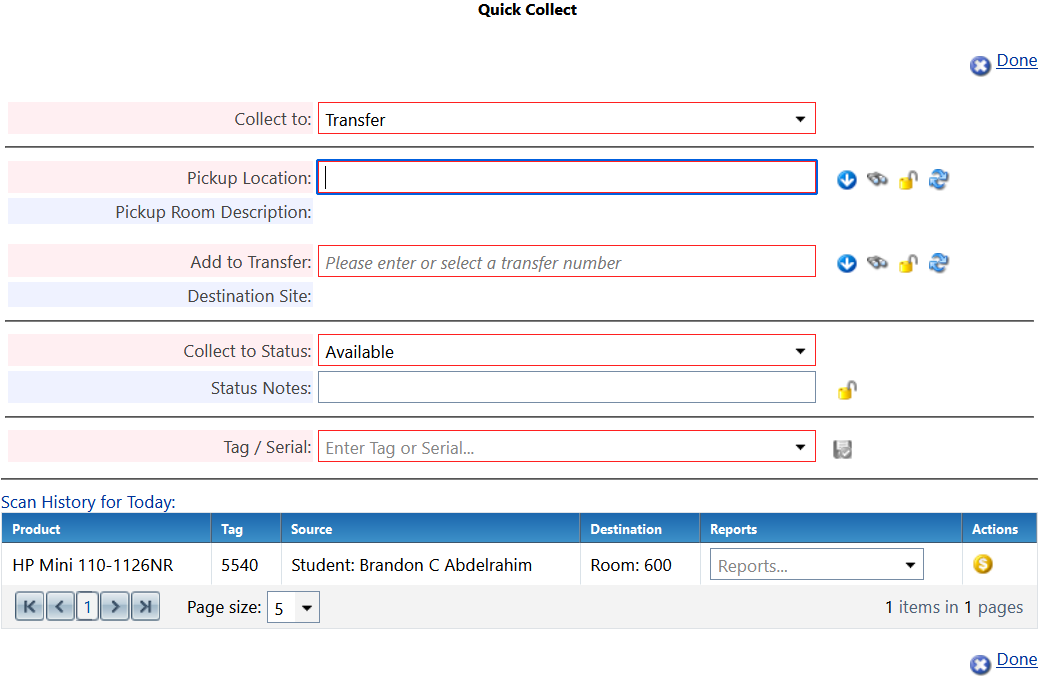Click the save icon beside Tag / Serial
This screenshot has width=1043, height=683.
tap(842, 449)
